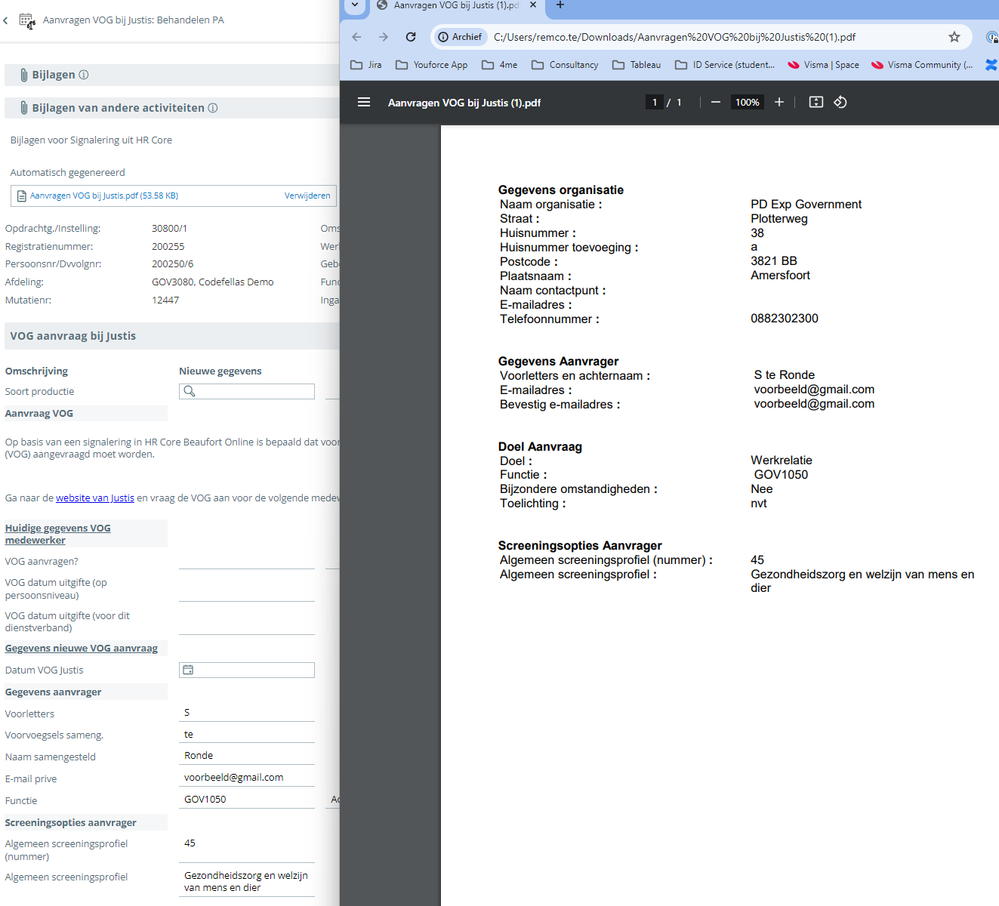Click Werkrelatie in the PDF Doel row
Screen dimensions: 999x906
coord(782,460)
